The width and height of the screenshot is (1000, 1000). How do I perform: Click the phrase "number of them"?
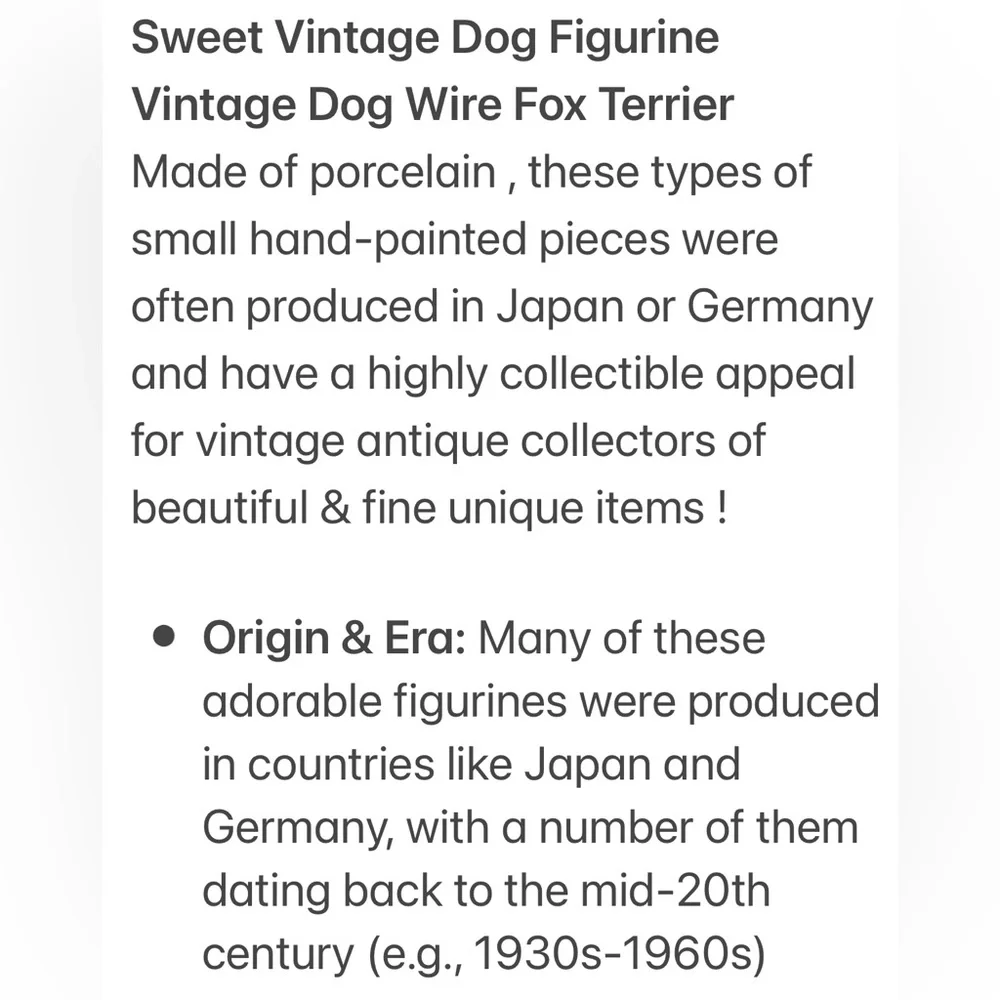[x=698, y=828]
